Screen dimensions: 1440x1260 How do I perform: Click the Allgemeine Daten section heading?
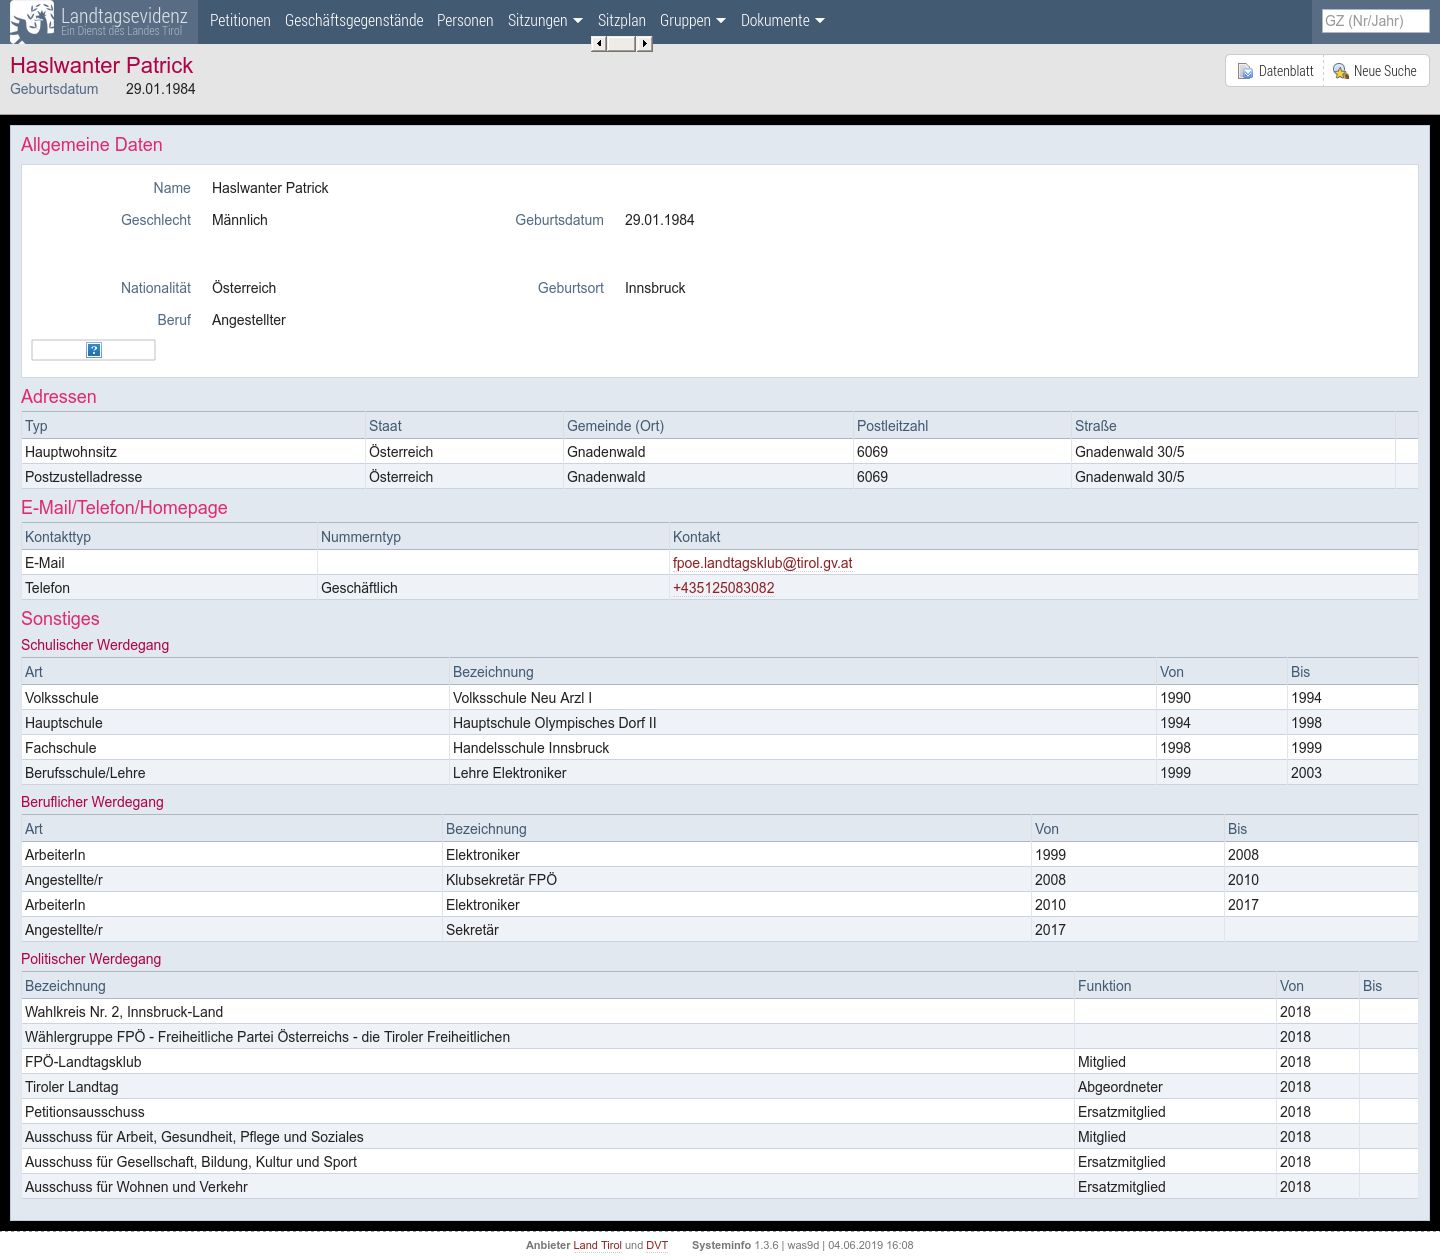point(91,145)
